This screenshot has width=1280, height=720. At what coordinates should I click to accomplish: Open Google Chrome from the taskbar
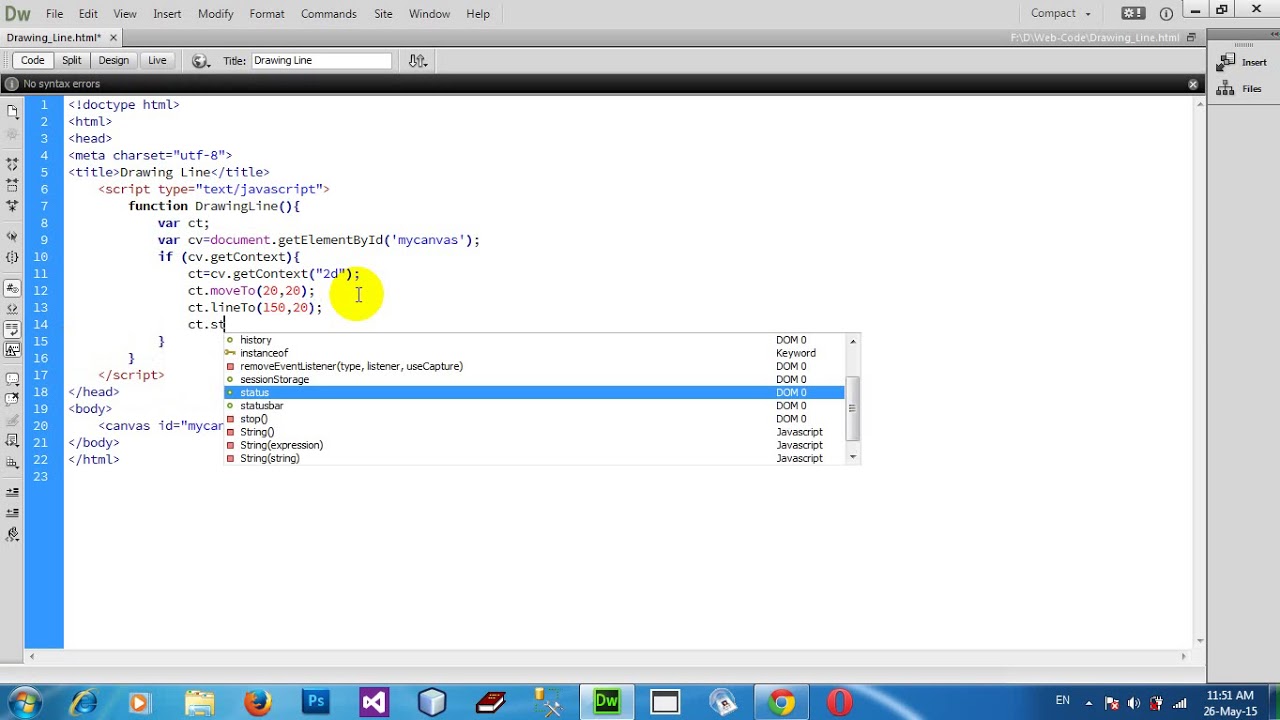tap(781, 702)
